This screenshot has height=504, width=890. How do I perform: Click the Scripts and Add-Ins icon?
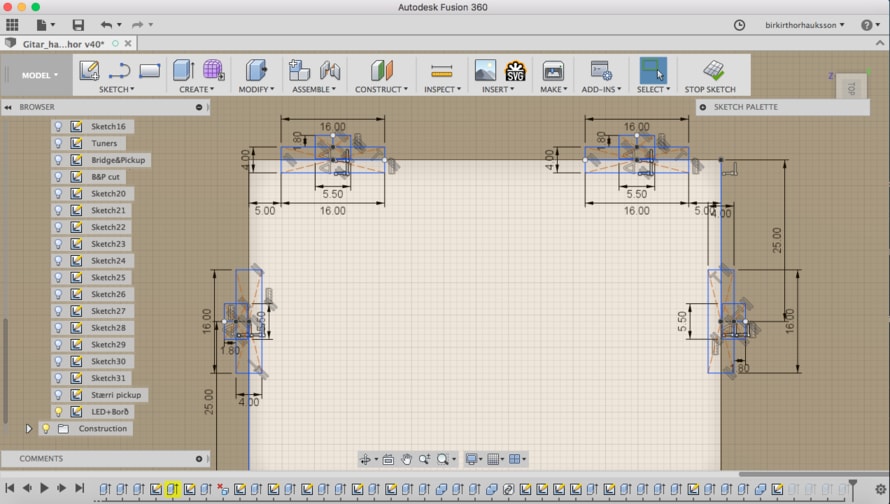(601, 70)
